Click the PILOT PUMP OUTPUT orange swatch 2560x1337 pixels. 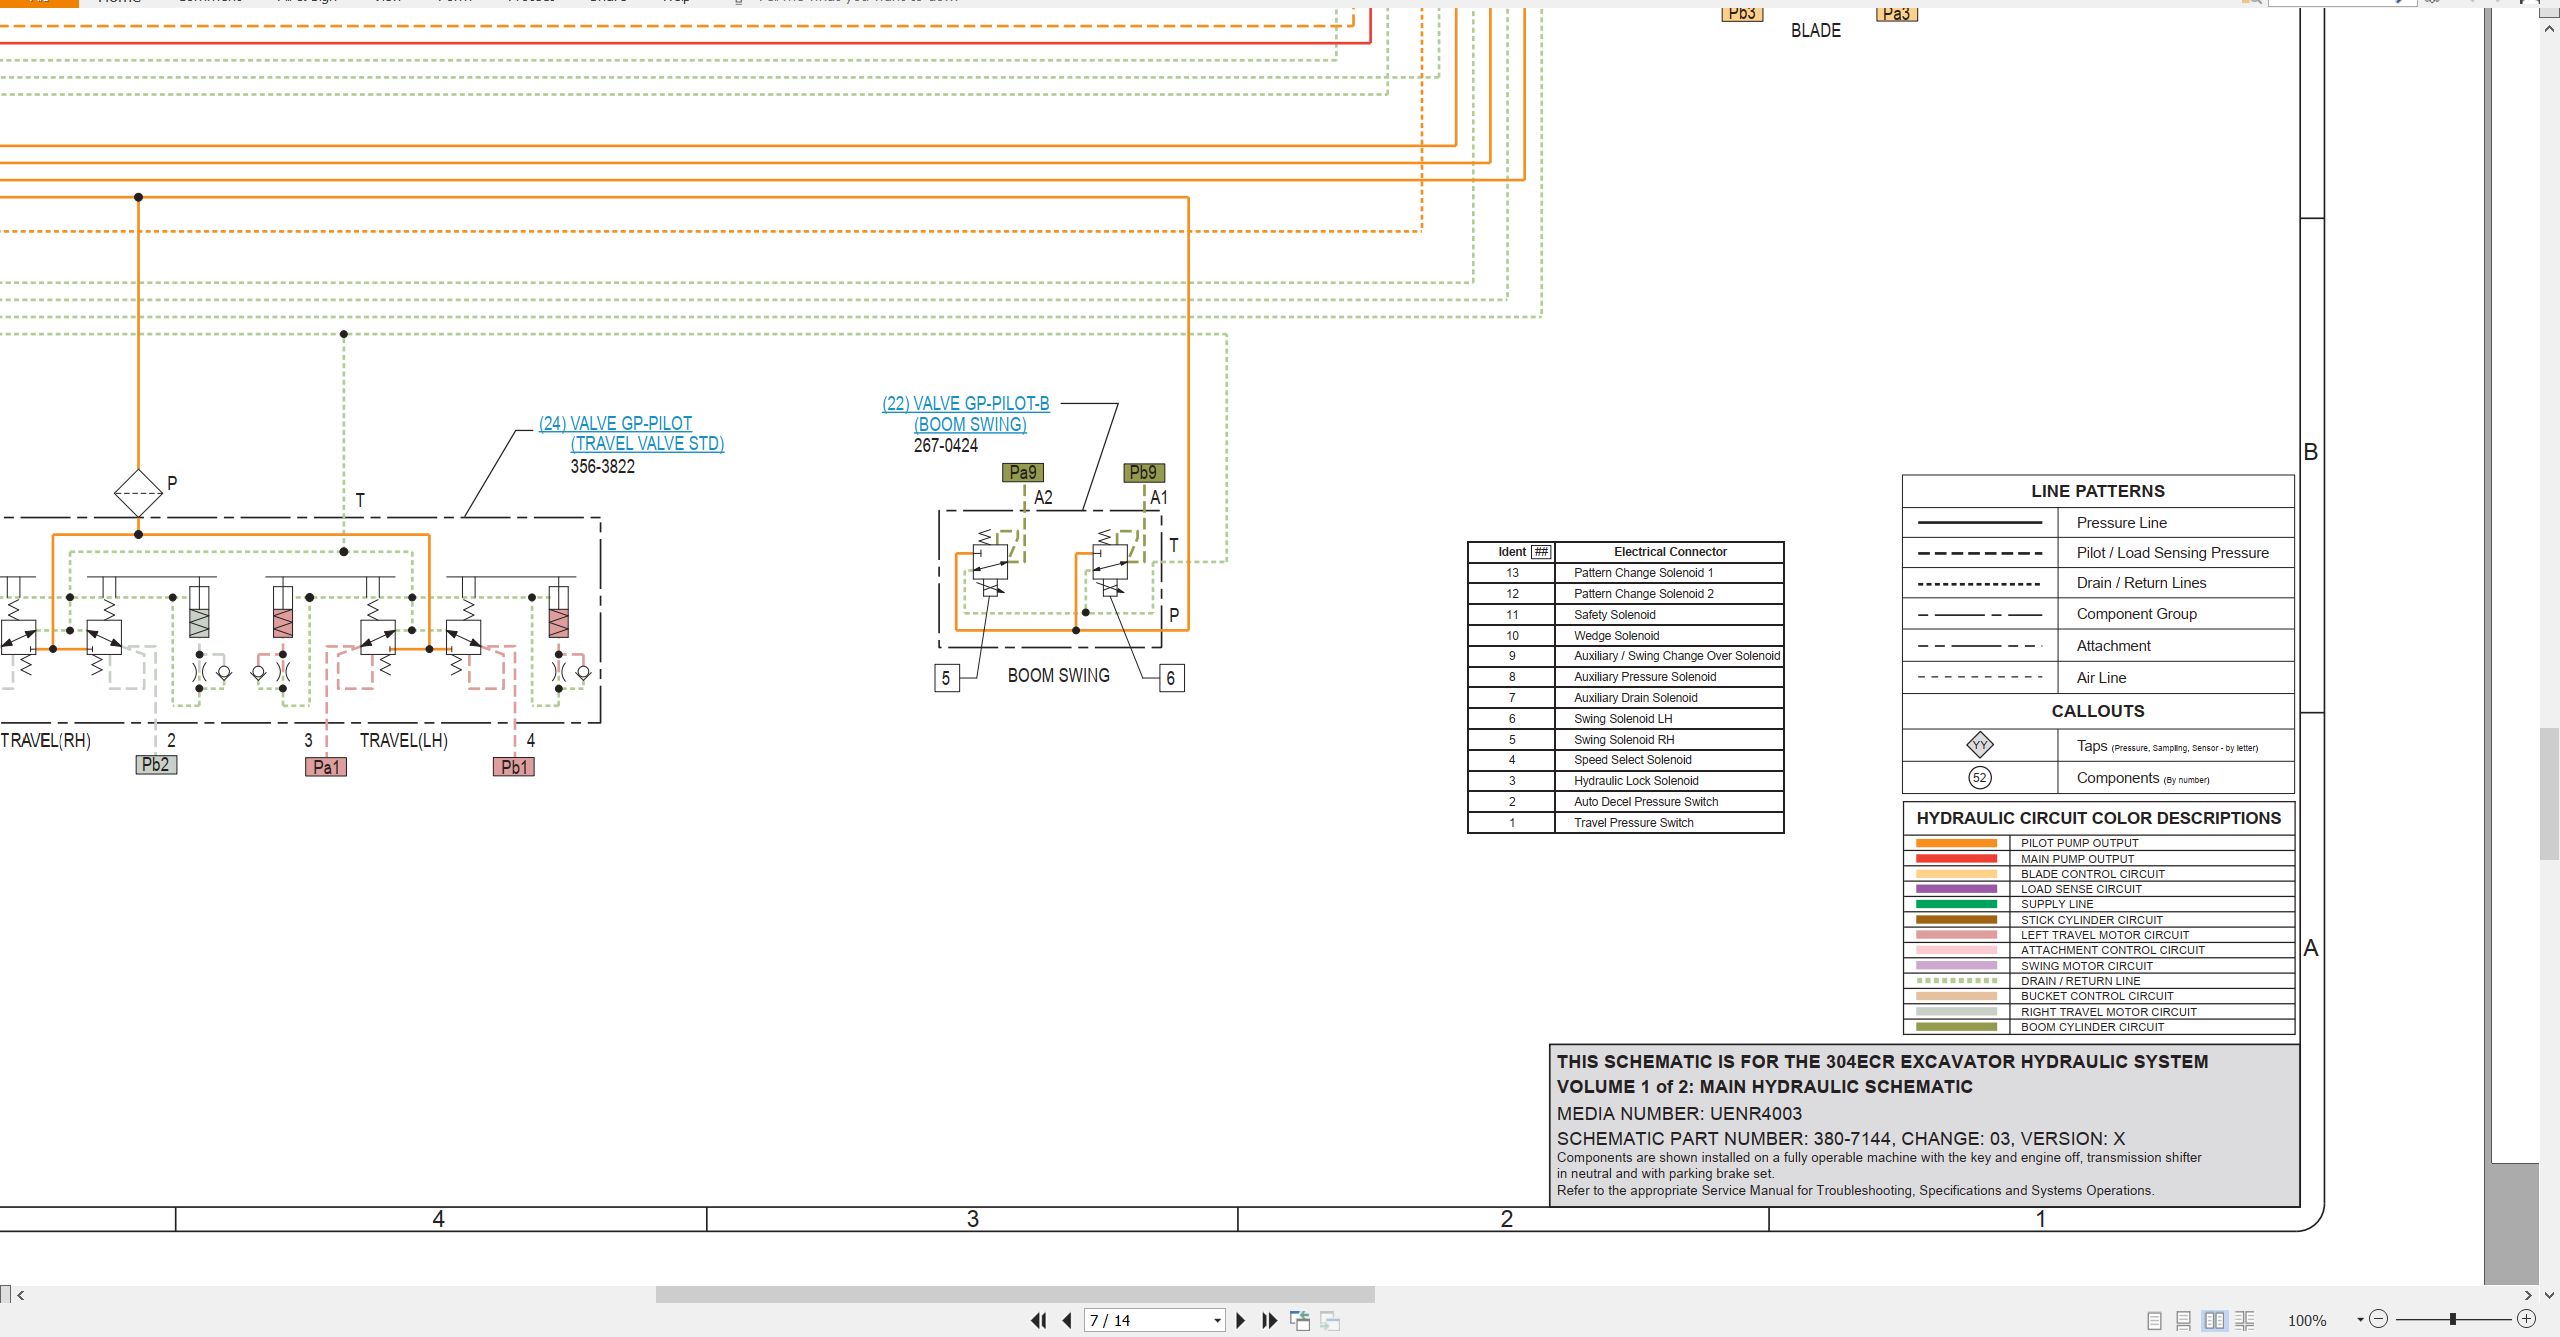point(1956,843)
